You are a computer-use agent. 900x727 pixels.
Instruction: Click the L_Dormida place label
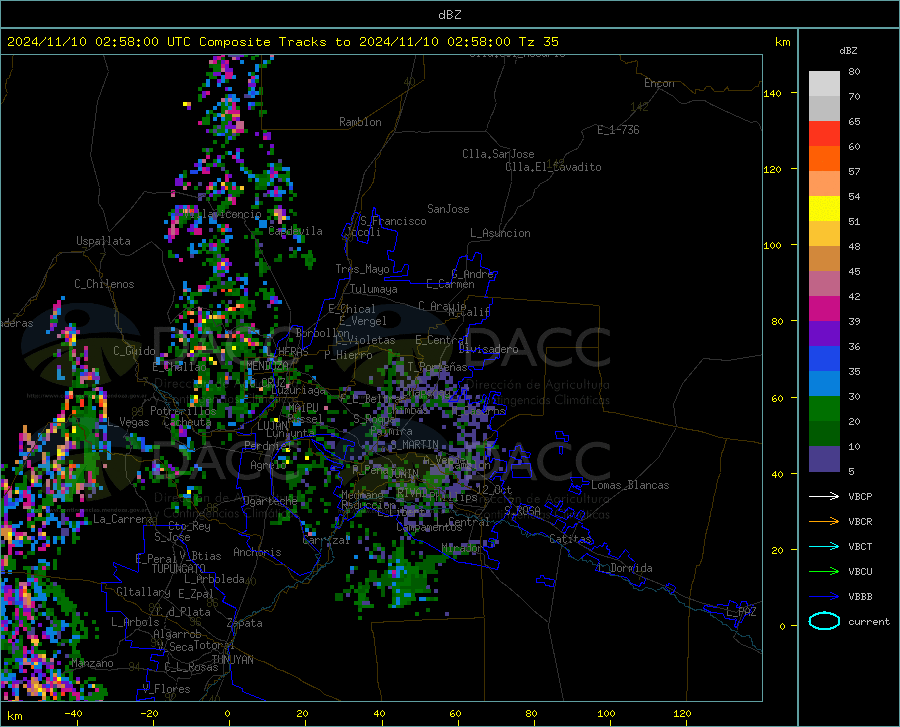coord(624,568)
